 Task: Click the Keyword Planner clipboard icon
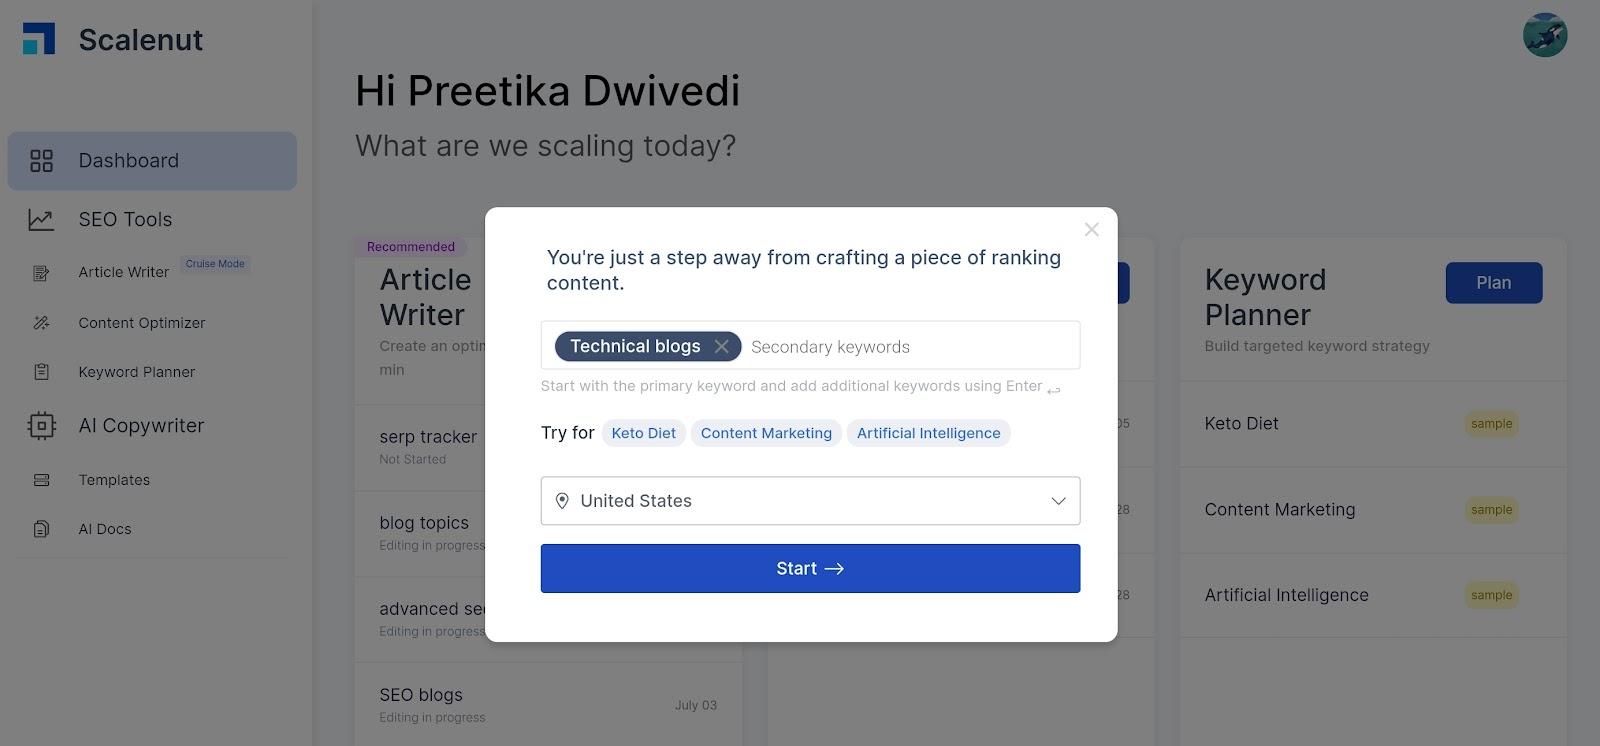pos(41,372)
